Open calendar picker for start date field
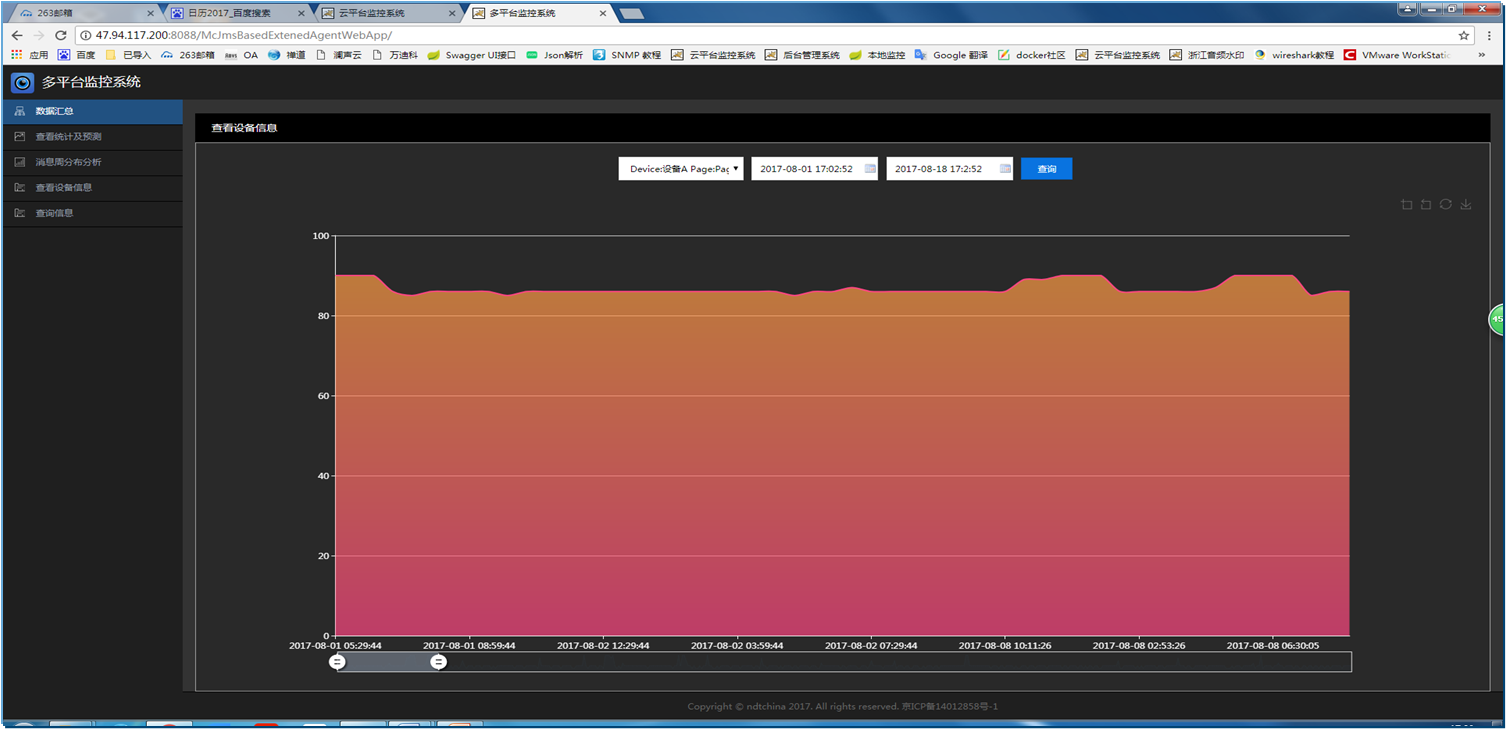 click(x=870, y=169)
